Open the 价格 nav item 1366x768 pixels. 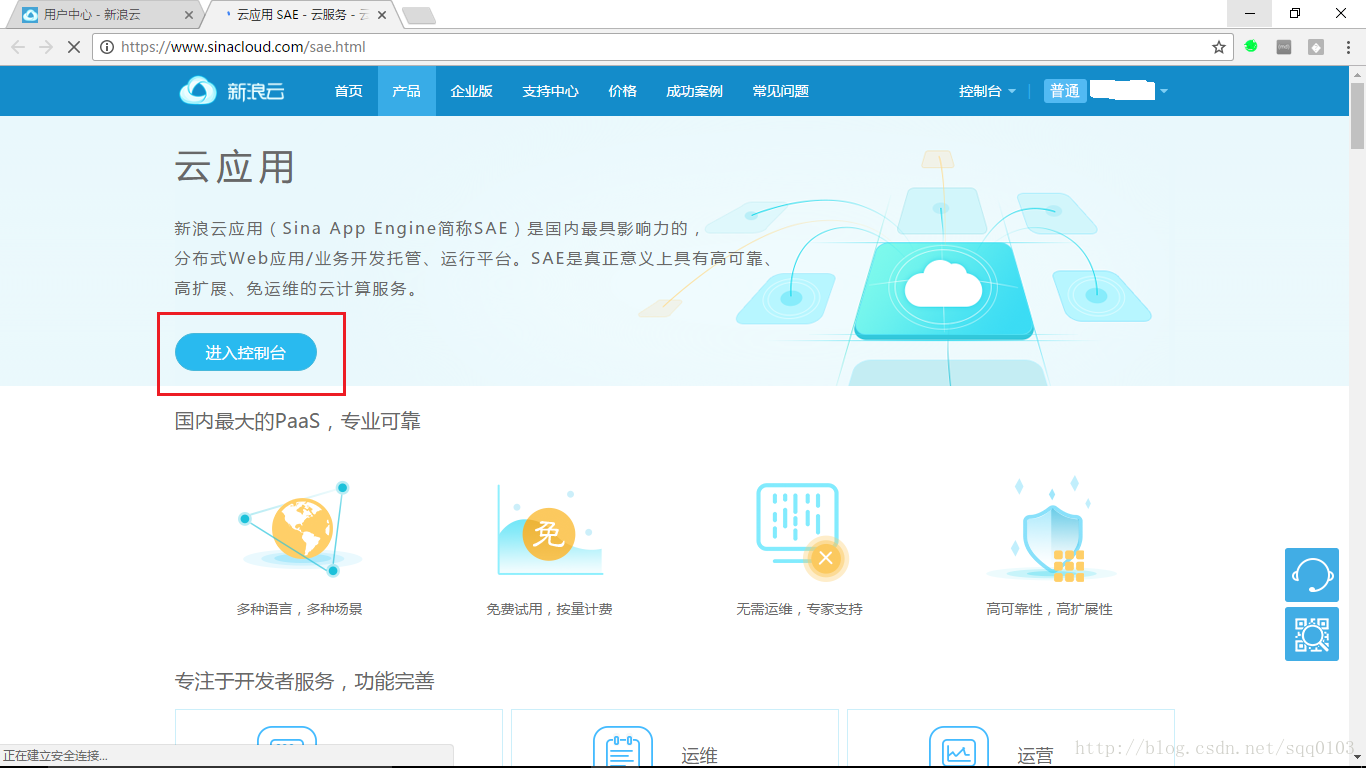tap(622, 91)
